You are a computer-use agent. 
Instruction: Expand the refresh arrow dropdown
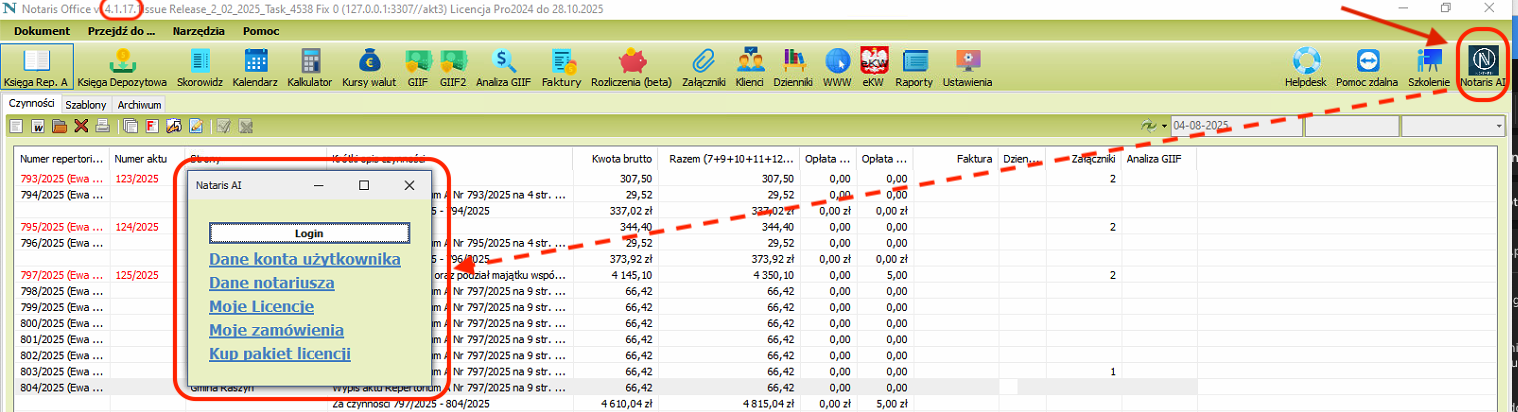tap(1165, 126)
